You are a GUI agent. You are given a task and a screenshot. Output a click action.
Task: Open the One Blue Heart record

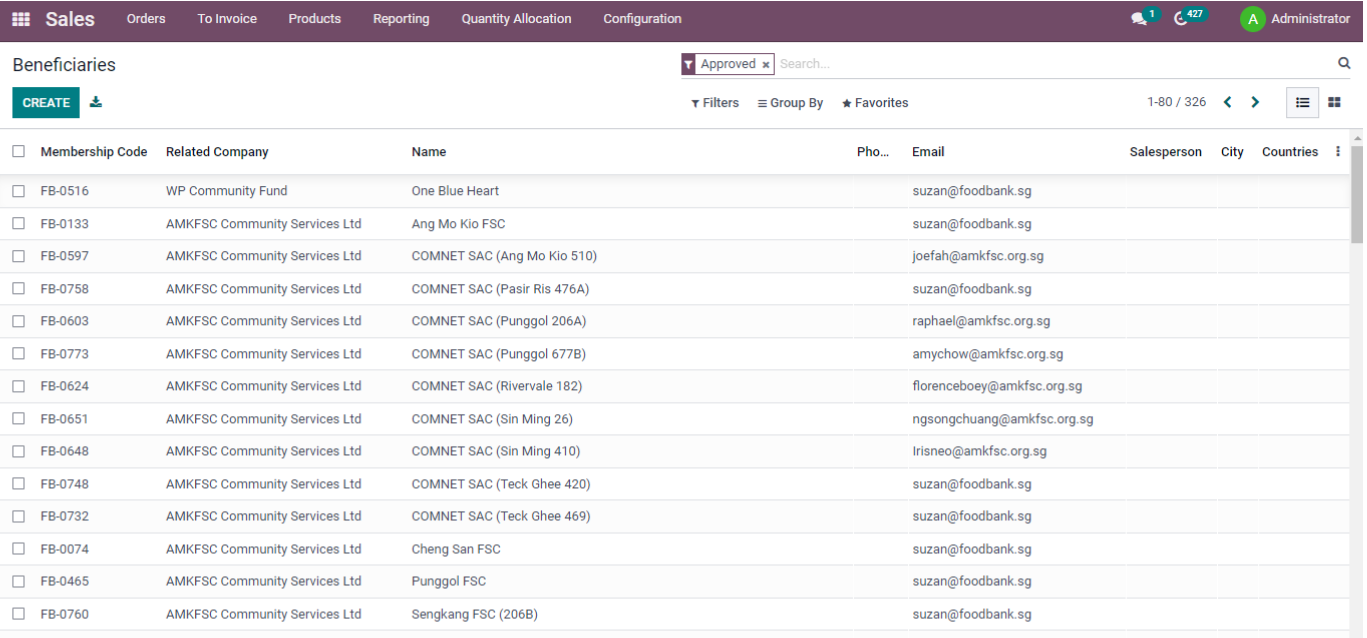coord(455,191)
